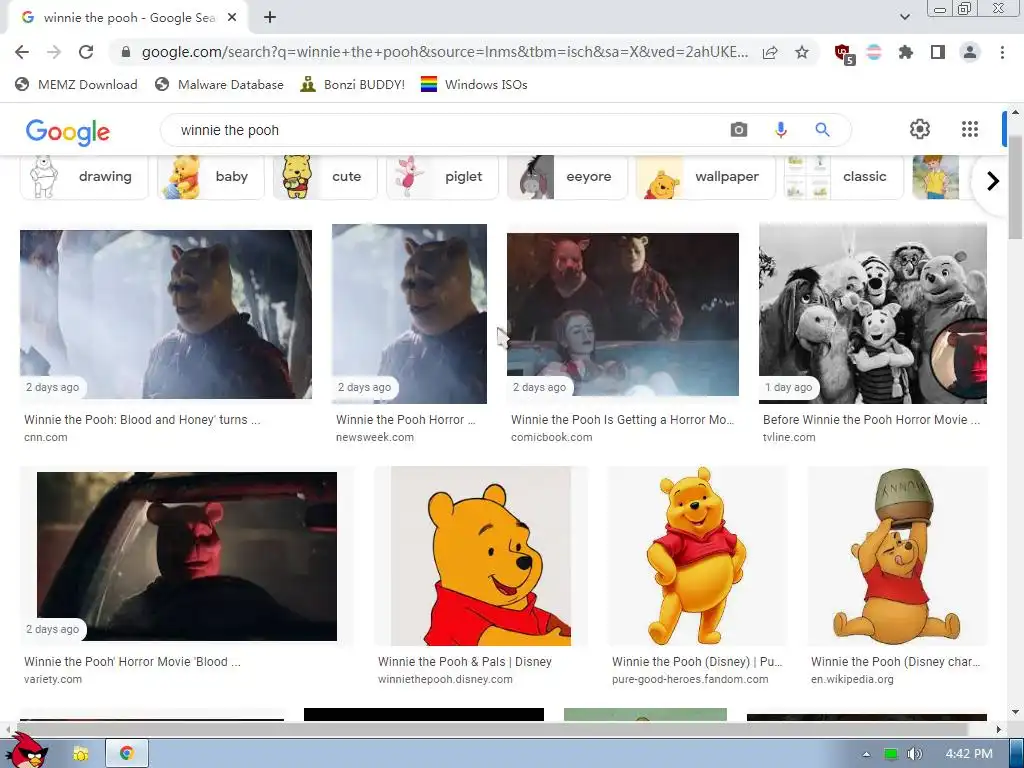Viewport: 1024px width, 768px height.
Task: Open the cnn.com Blood and Honey thumbnail
Action: click(x=166, y=314)
